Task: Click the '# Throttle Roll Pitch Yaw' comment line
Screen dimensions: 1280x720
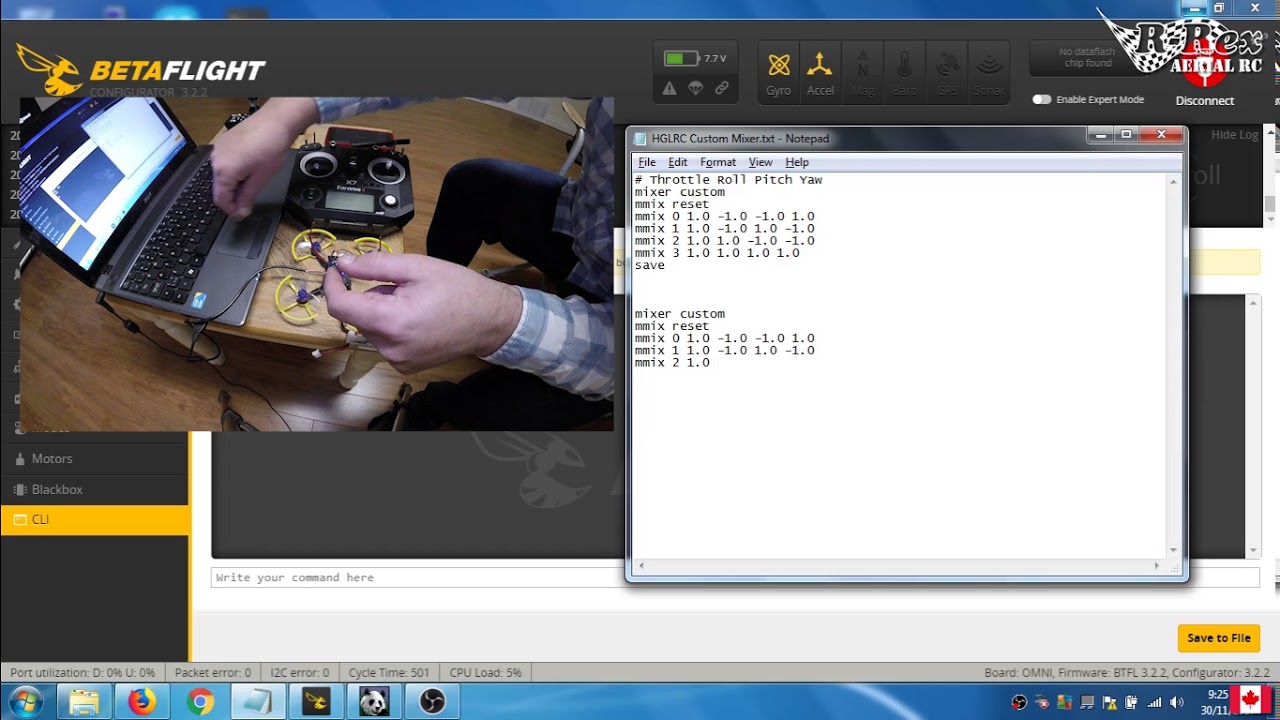Action: click(x=728, y=180)
